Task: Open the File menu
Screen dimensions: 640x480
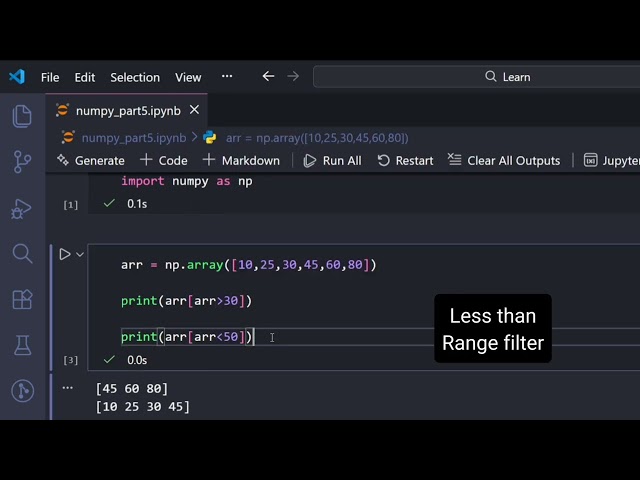Action: 50,77
